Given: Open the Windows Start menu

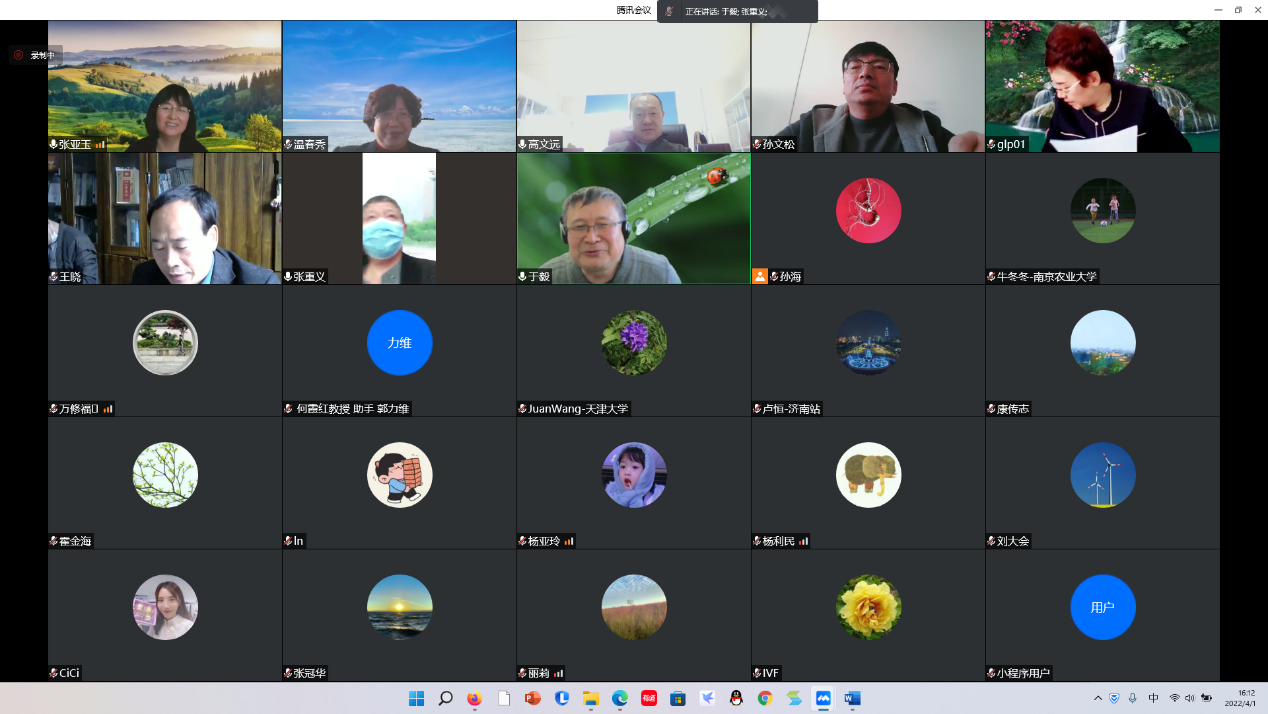Looking at the screenshot, I should pos(416,698).
